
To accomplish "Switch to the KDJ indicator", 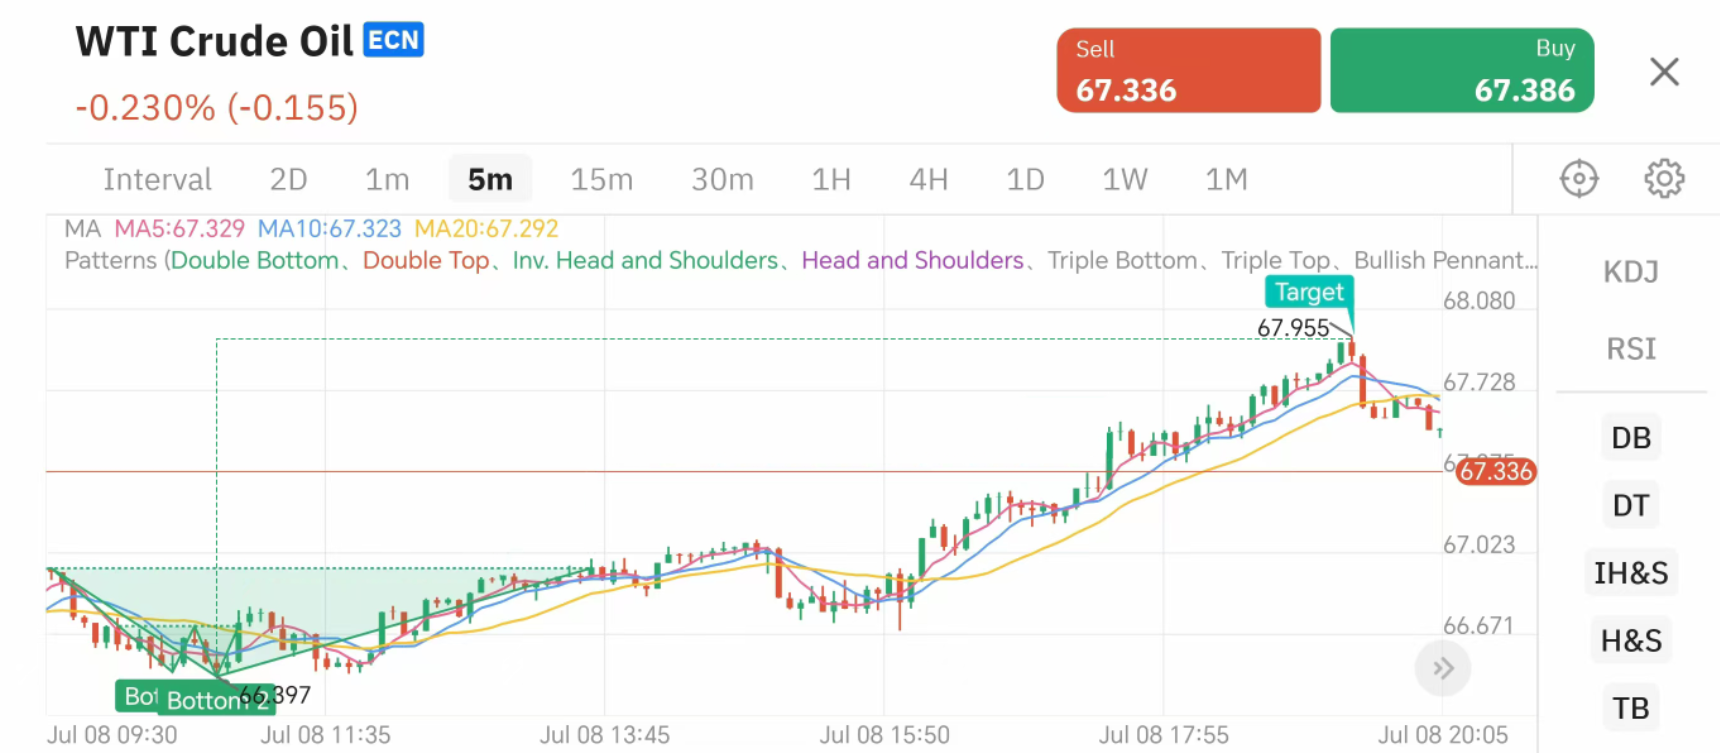I will point(1630,272).
